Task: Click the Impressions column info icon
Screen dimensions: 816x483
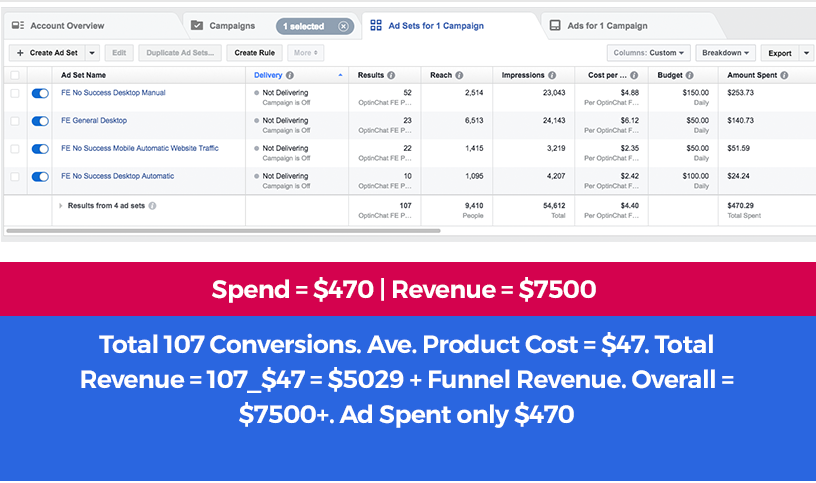Action: point(552,75)
